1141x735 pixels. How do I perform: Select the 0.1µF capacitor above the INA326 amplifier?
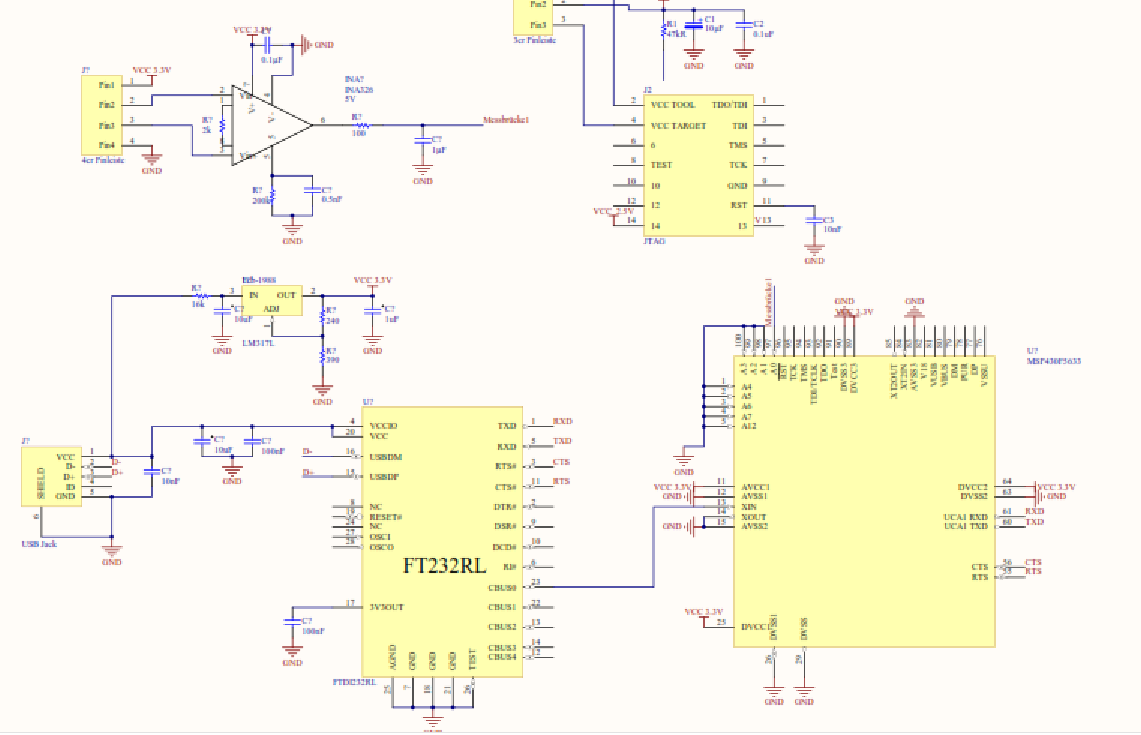coord(267,45)
